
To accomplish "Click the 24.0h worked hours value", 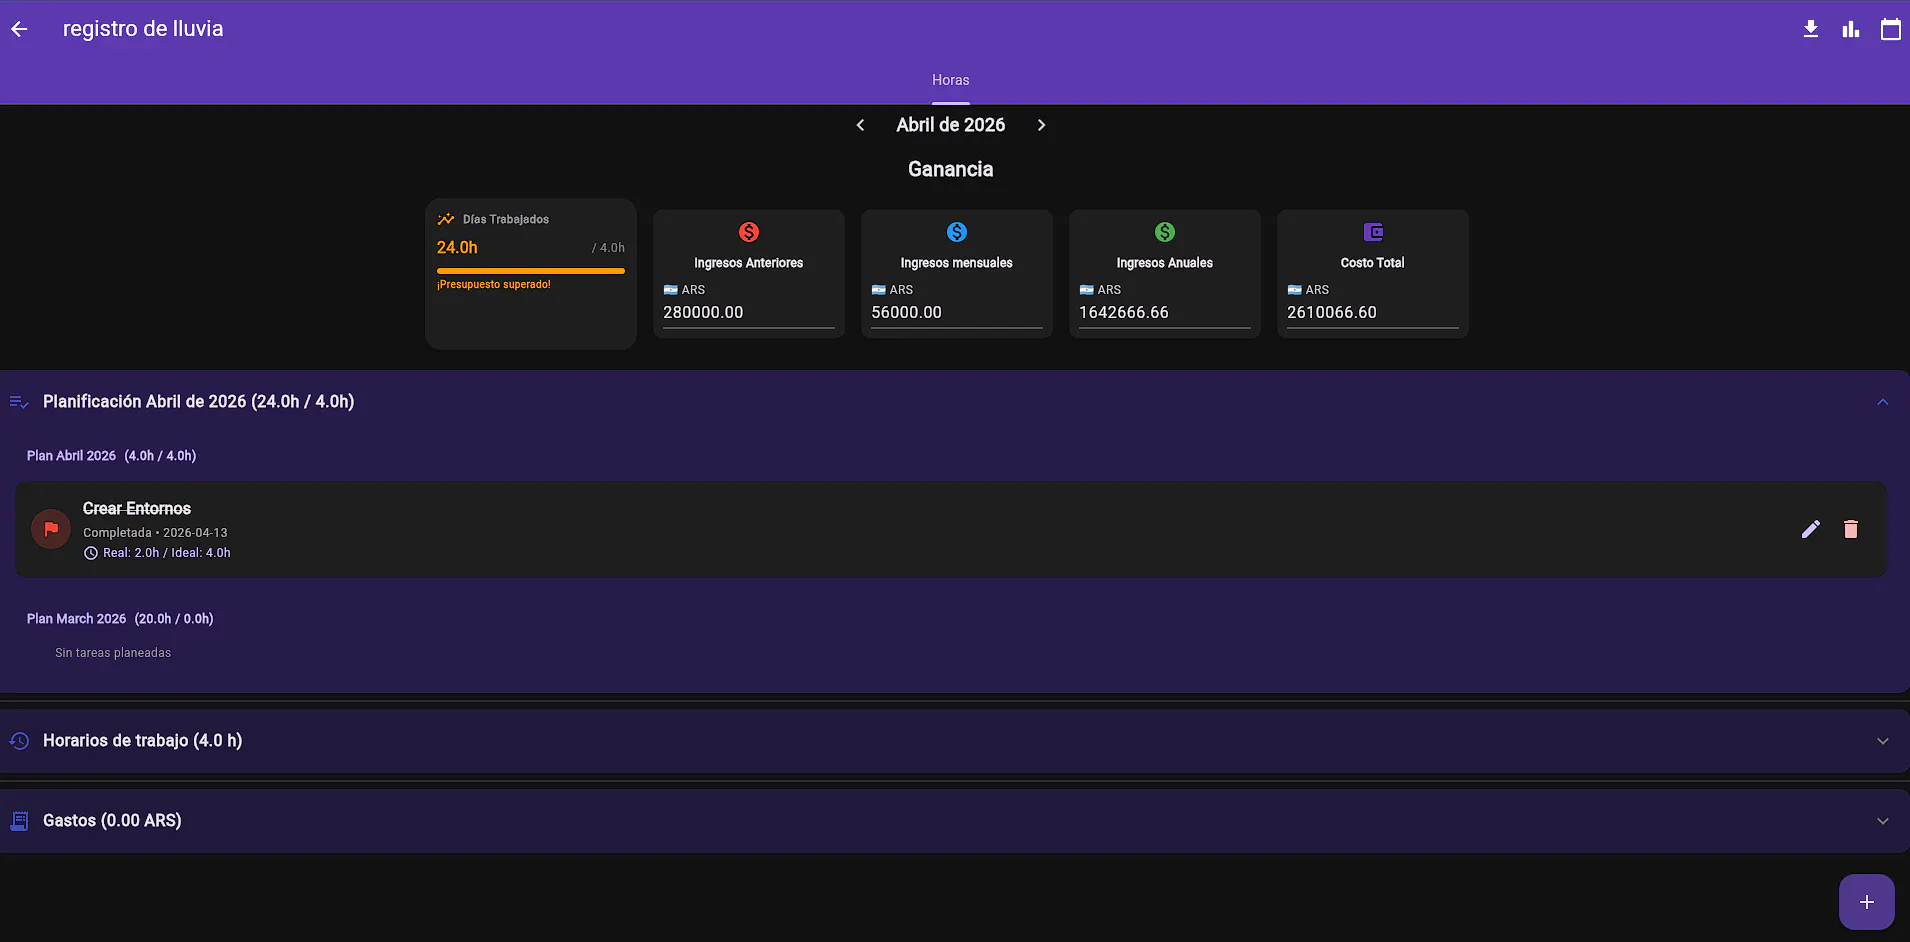I will point(457,248).
